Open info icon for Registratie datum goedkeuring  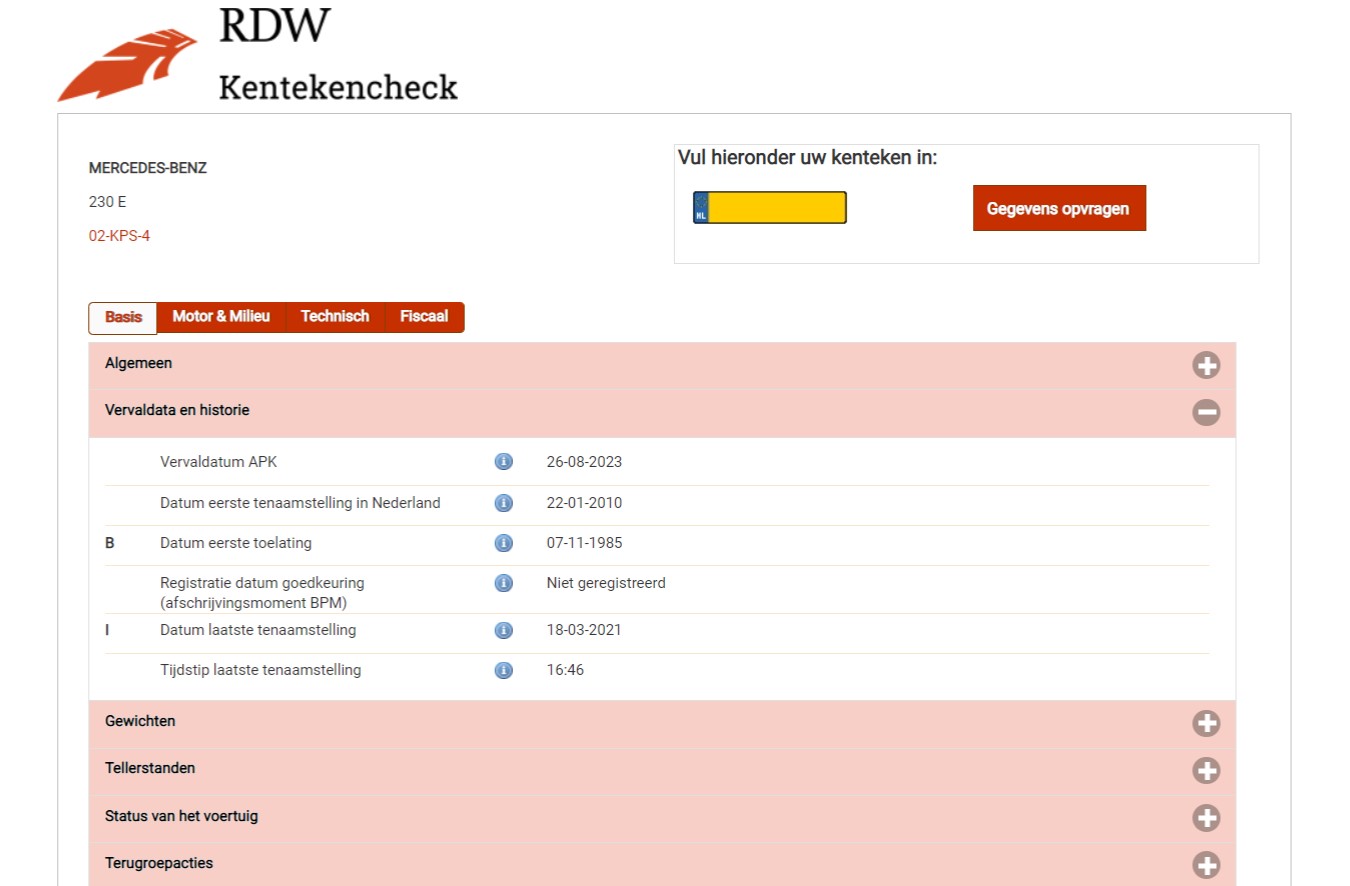[504, 583]
